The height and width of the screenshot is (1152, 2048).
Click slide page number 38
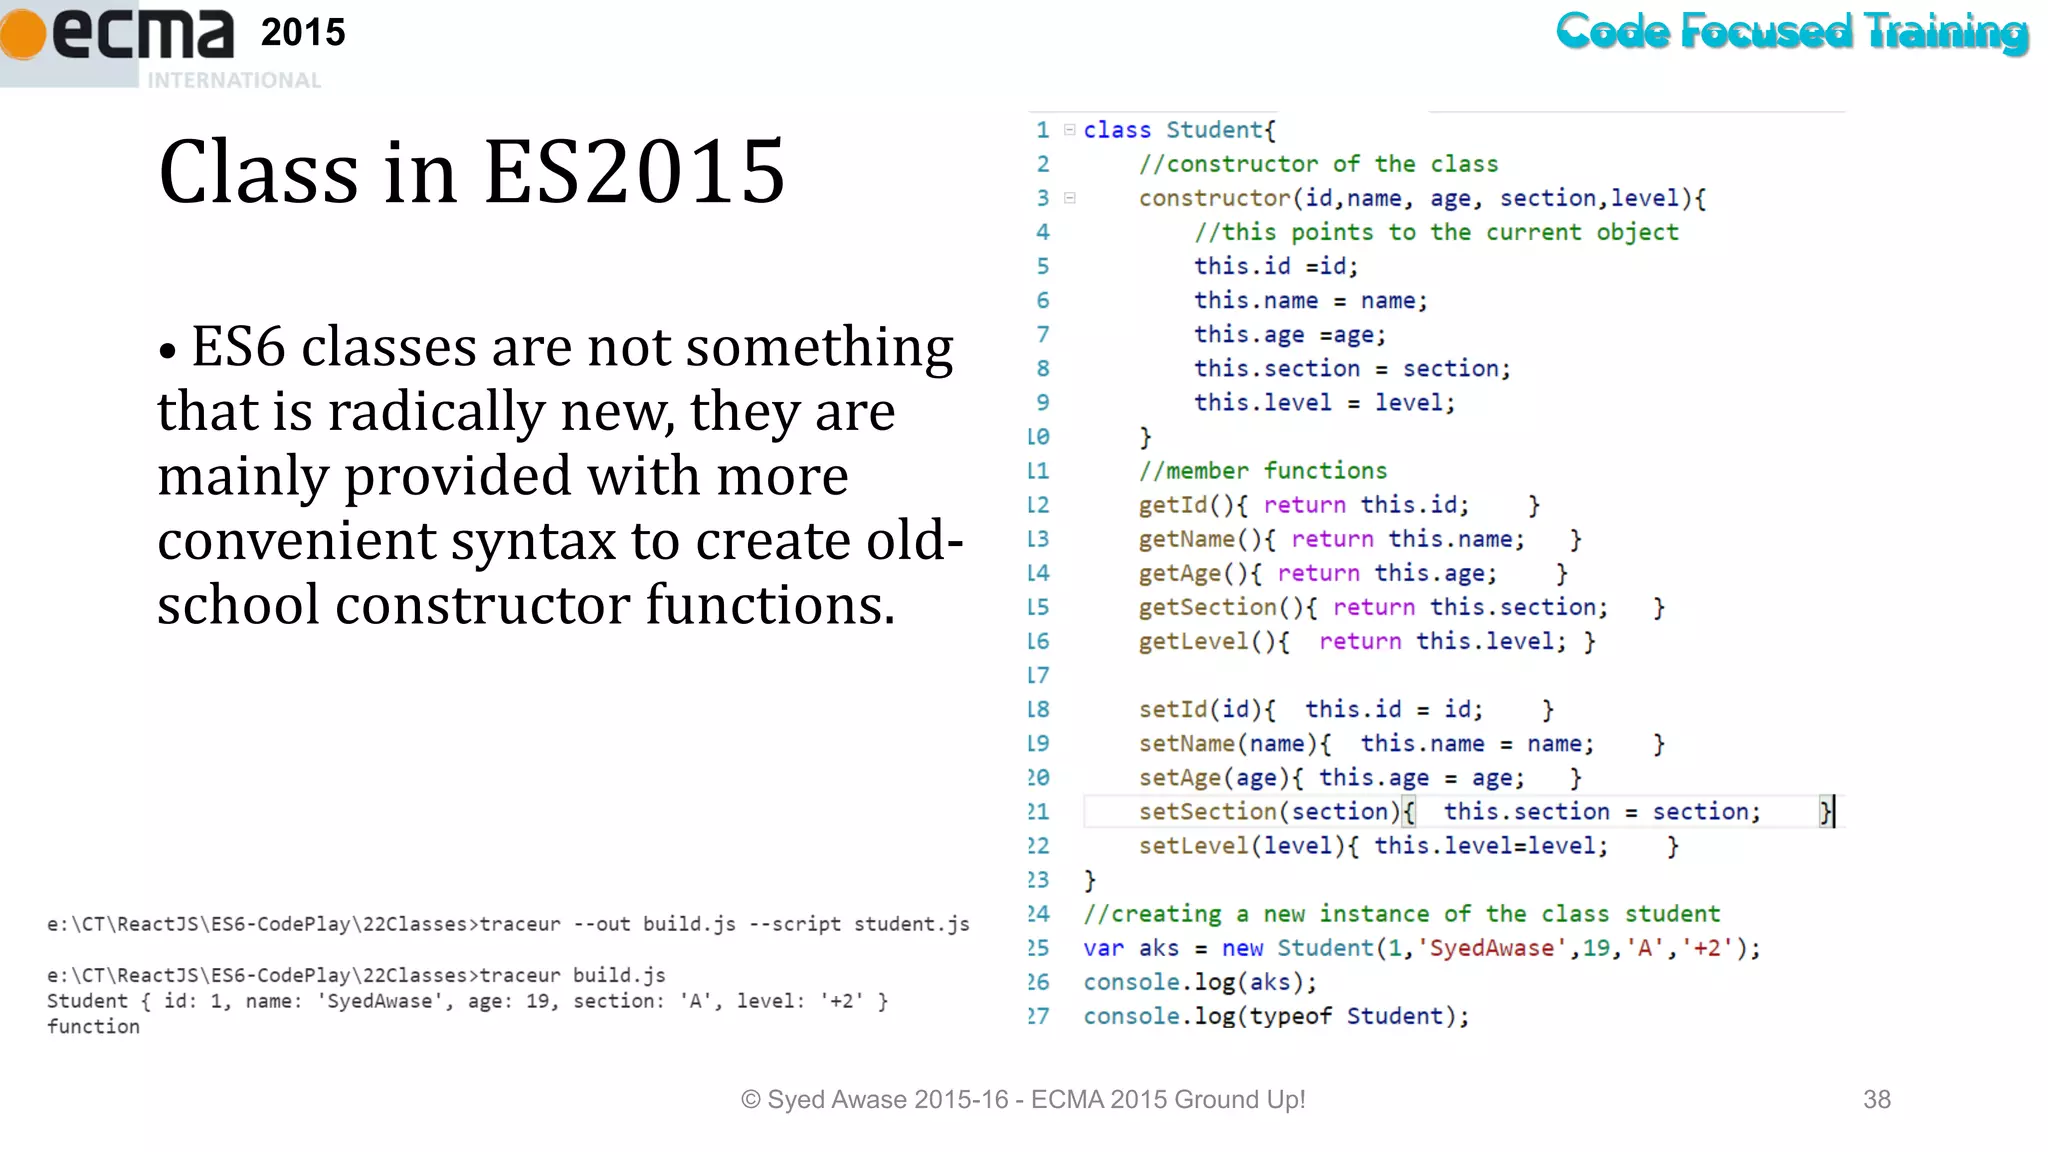point(1877,1099)
